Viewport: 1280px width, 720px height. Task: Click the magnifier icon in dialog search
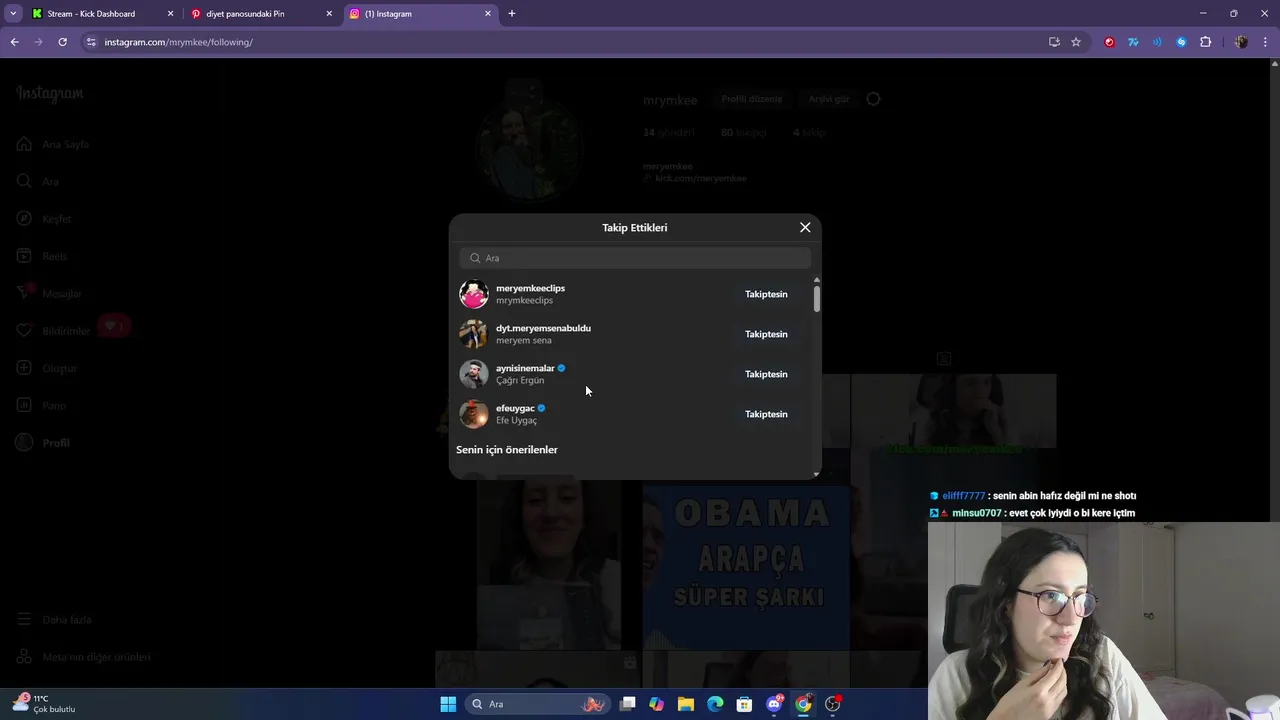click(475, 258)
